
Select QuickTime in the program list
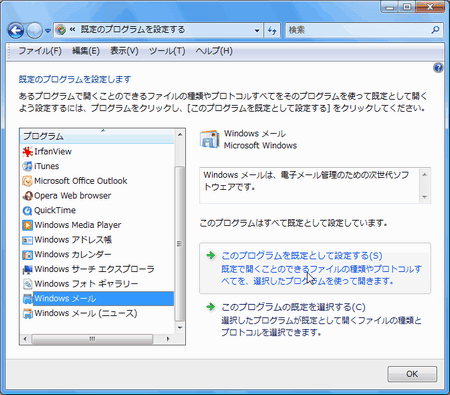[55, 210]
